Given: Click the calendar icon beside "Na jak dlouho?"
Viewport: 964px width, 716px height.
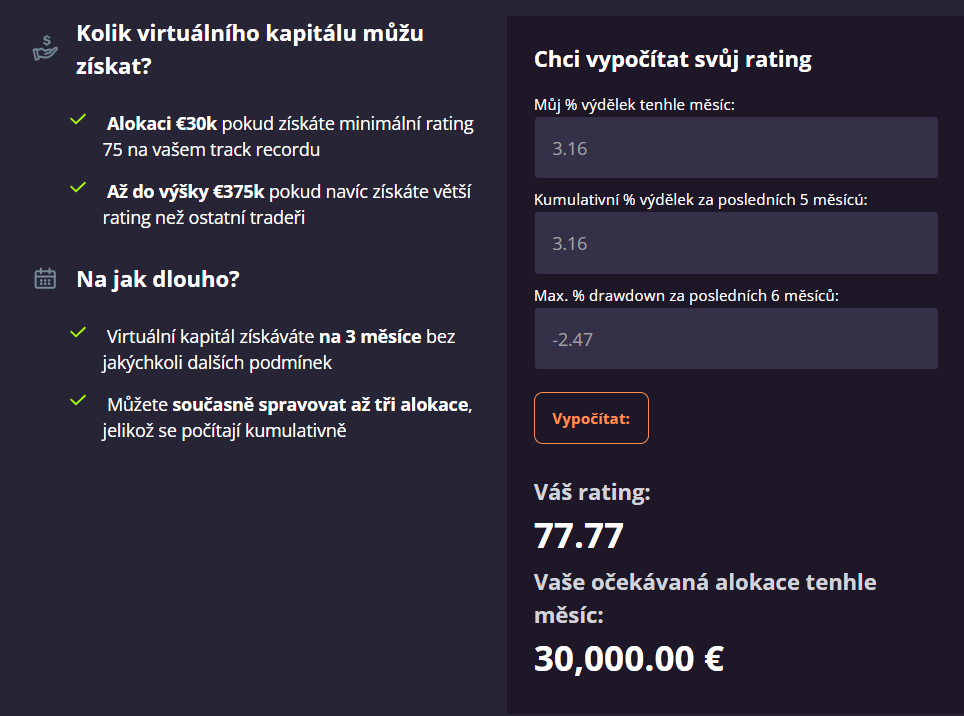Looking at the screenshot, I should click(45, 278).
